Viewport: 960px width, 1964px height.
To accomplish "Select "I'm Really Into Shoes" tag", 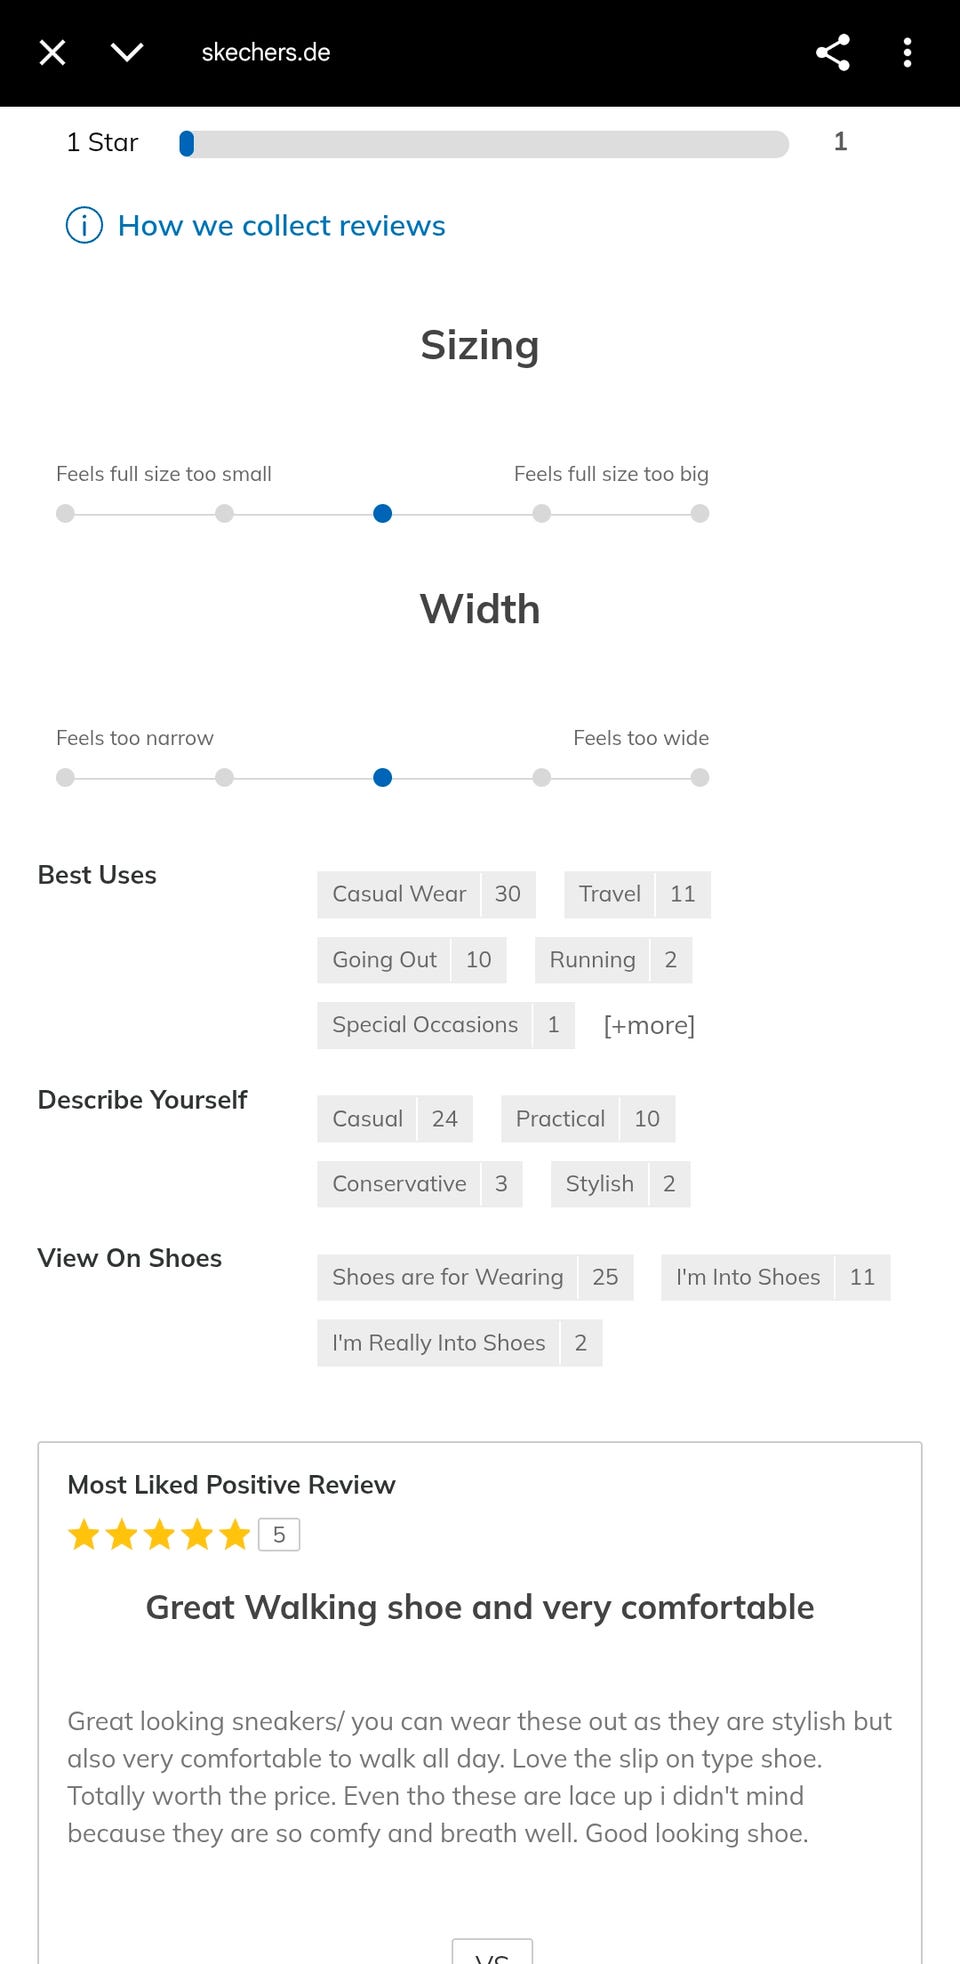I will click(x=459, y=1343).
